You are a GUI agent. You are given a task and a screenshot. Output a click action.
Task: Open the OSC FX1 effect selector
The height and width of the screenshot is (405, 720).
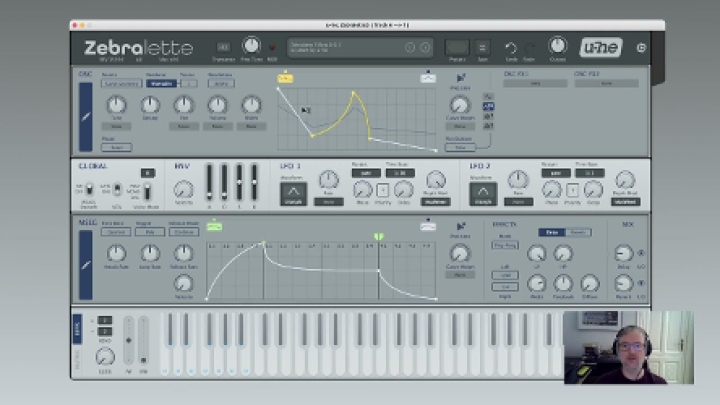(x=535, y=84)
